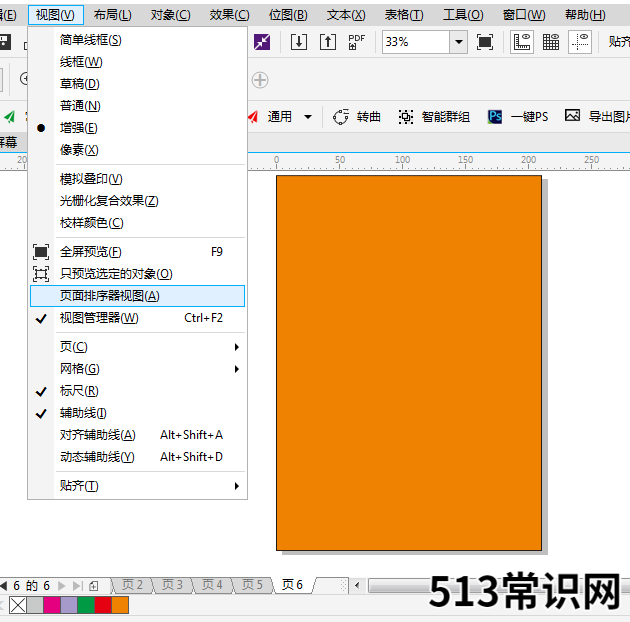
Task: Expand the 网格(G) submenu
Action: (137, 369)
